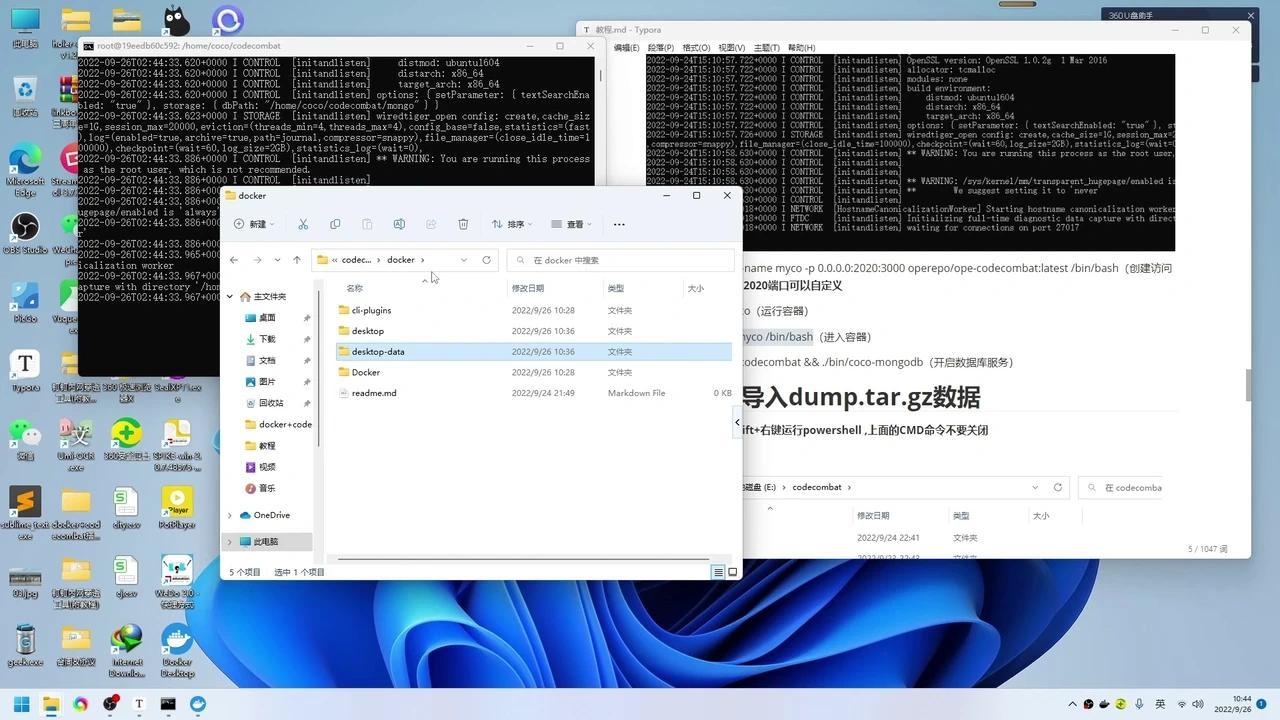Open the readme.md Markdown file
The height and width of the screenshot is (720, 1280).
(x=374, y=392)
